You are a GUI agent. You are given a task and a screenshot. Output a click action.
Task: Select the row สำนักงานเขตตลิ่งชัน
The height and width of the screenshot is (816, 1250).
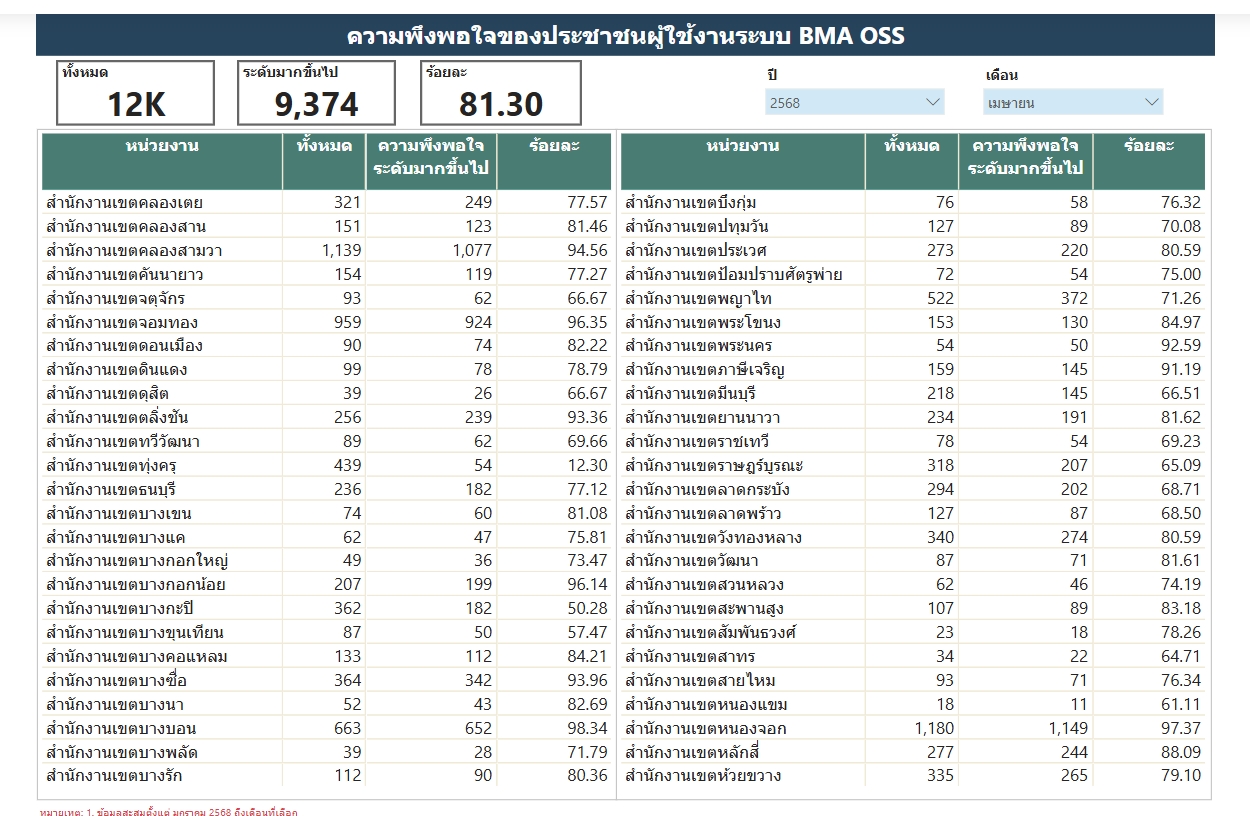click(x=326, y=417)
